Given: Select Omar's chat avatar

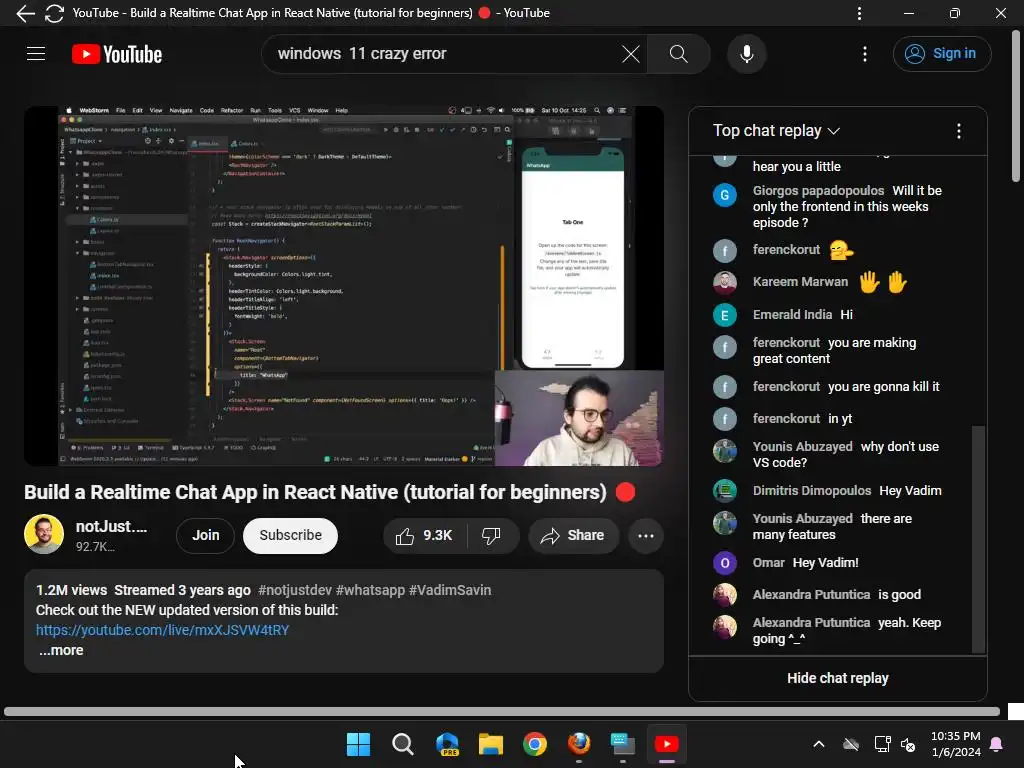Looking at the screenshot, I should [x=724, y=563].
